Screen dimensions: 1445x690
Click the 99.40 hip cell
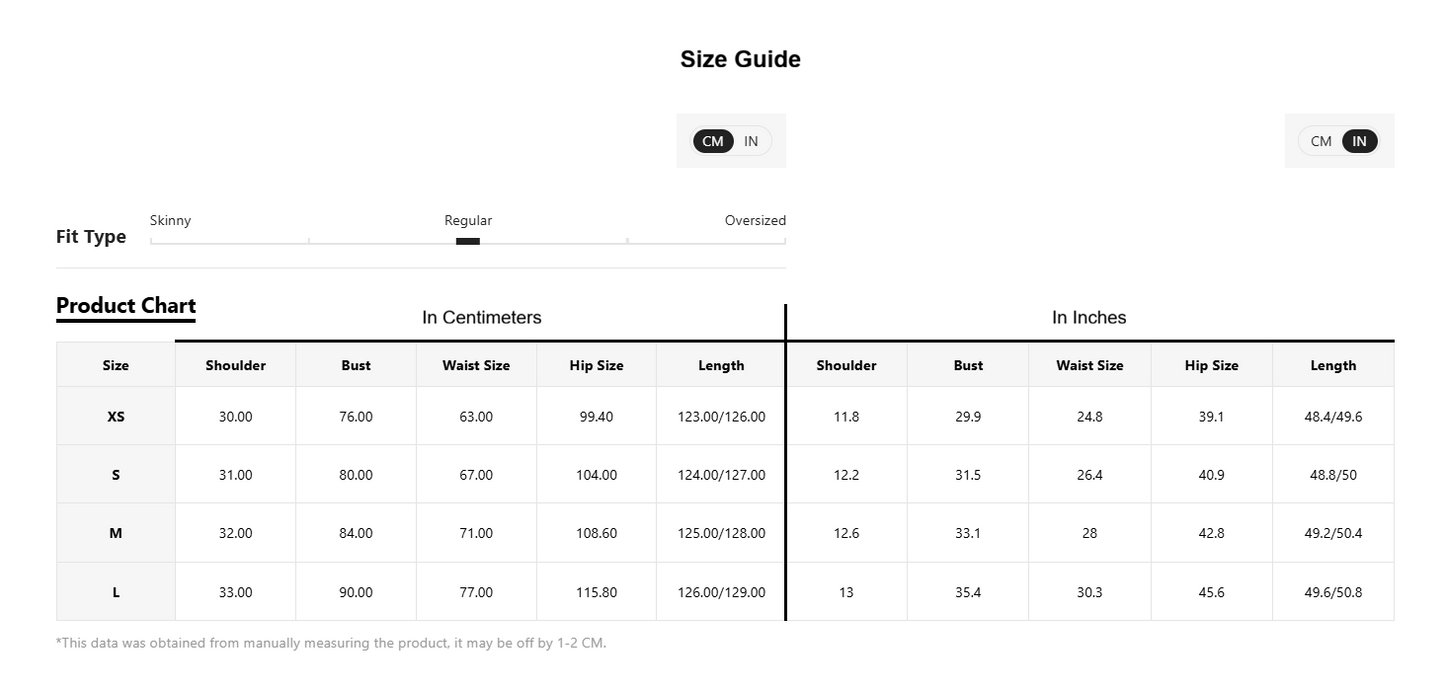596,416
